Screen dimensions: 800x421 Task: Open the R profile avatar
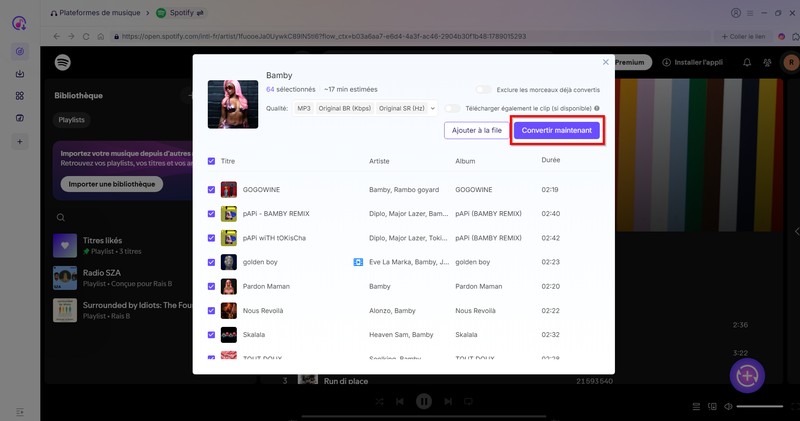(791, 62)
